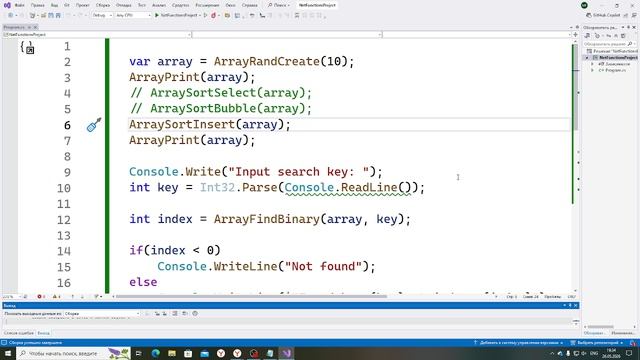This screenshot has height=360, width=640.
Task: Open the Any CPU platform dropdown
Action: [x=133, y=15]
